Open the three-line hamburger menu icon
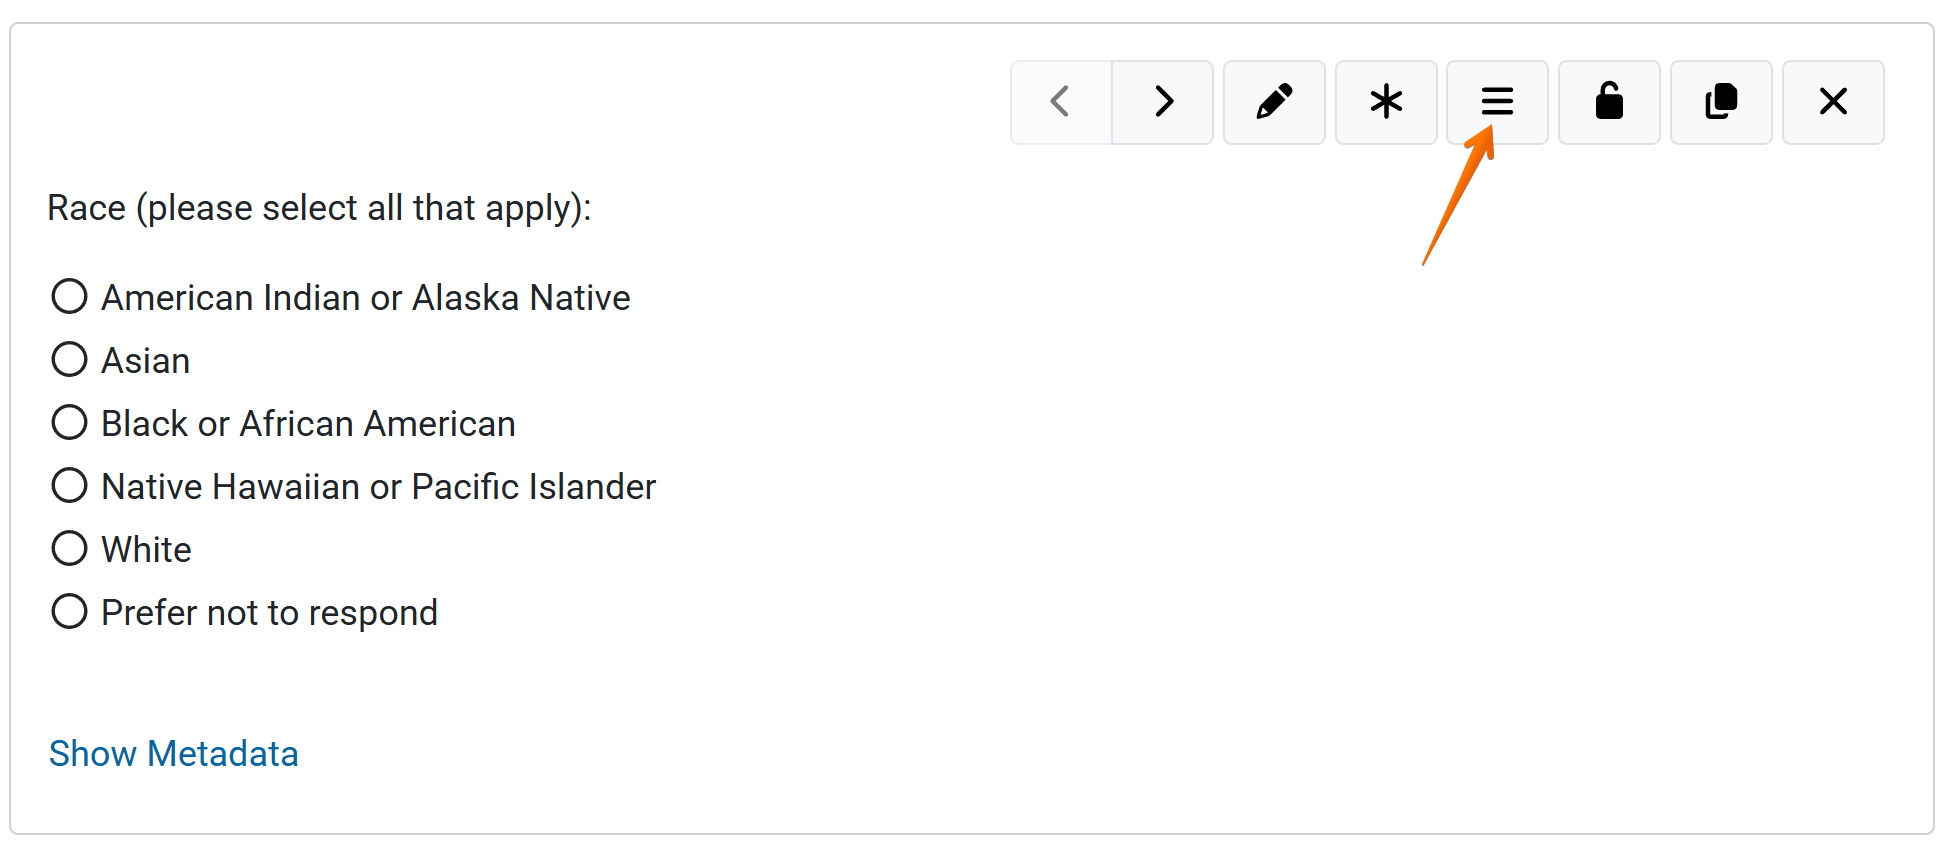Image resolution: width=1950 pixels, height=860 pixels. pyautogui.click(x=1497, y=102)
